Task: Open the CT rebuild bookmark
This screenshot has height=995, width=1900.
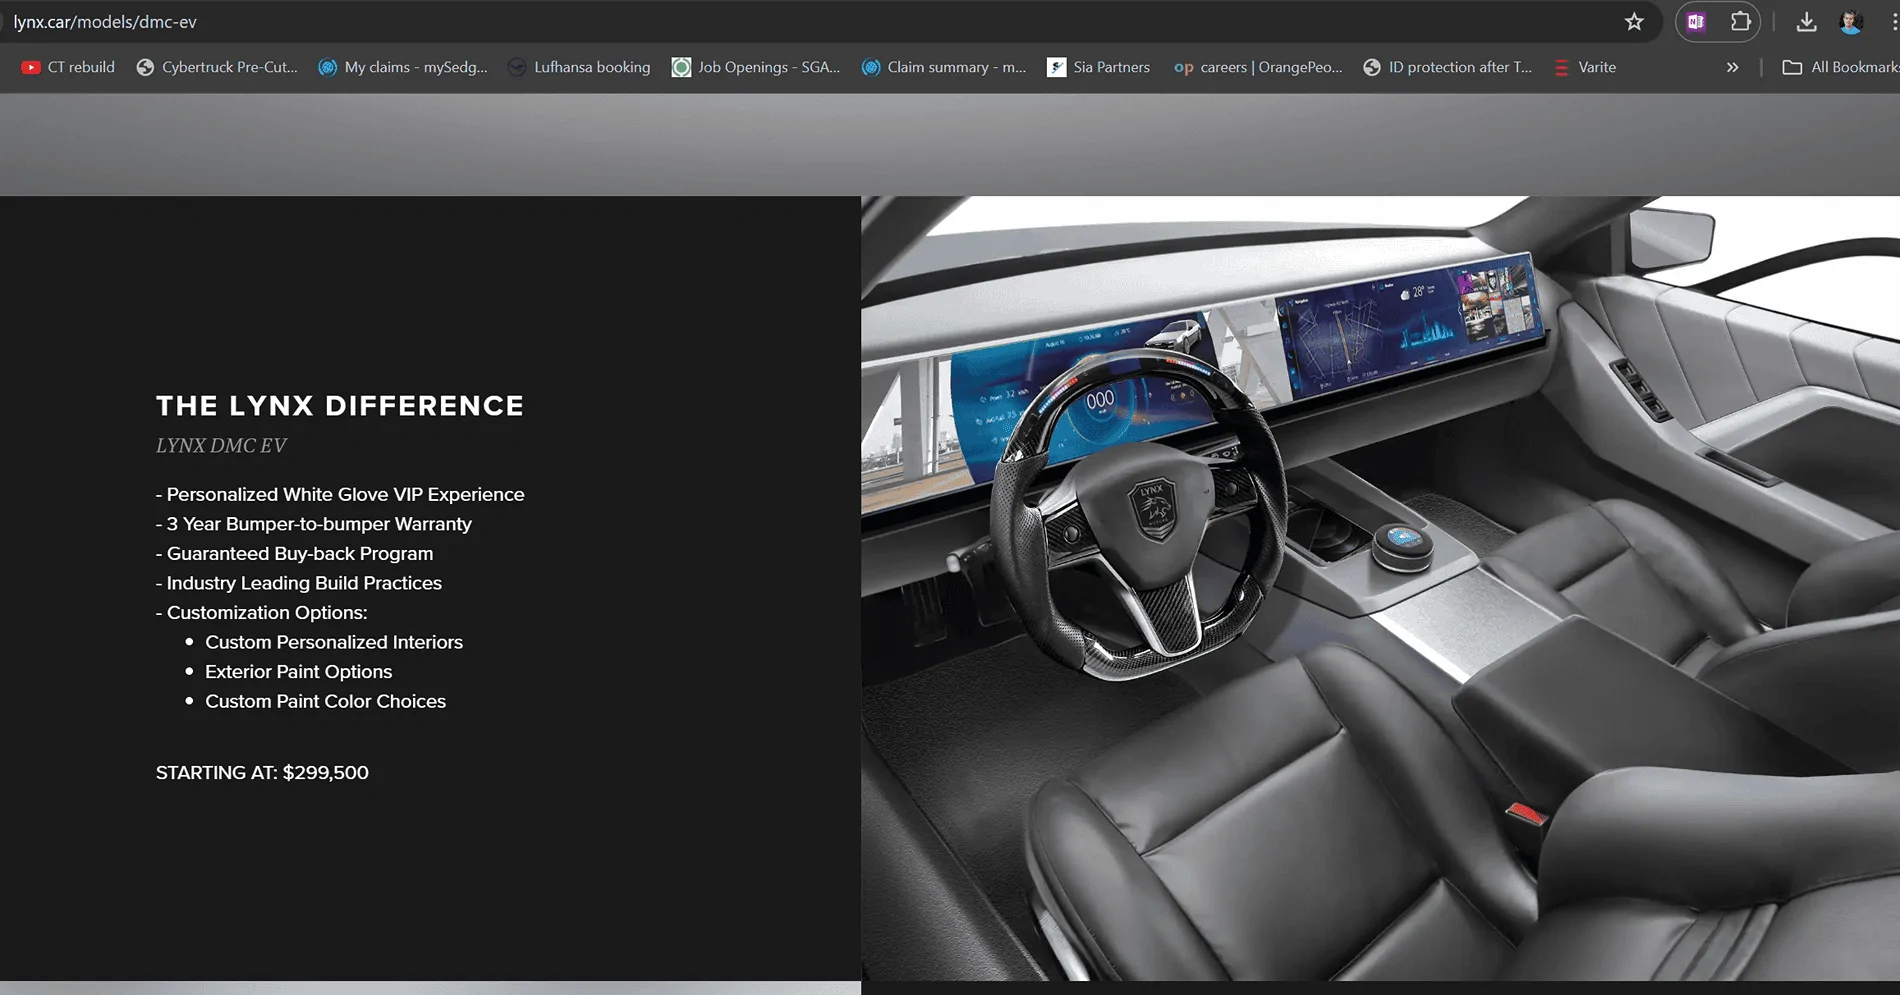Action: point(68,67)
